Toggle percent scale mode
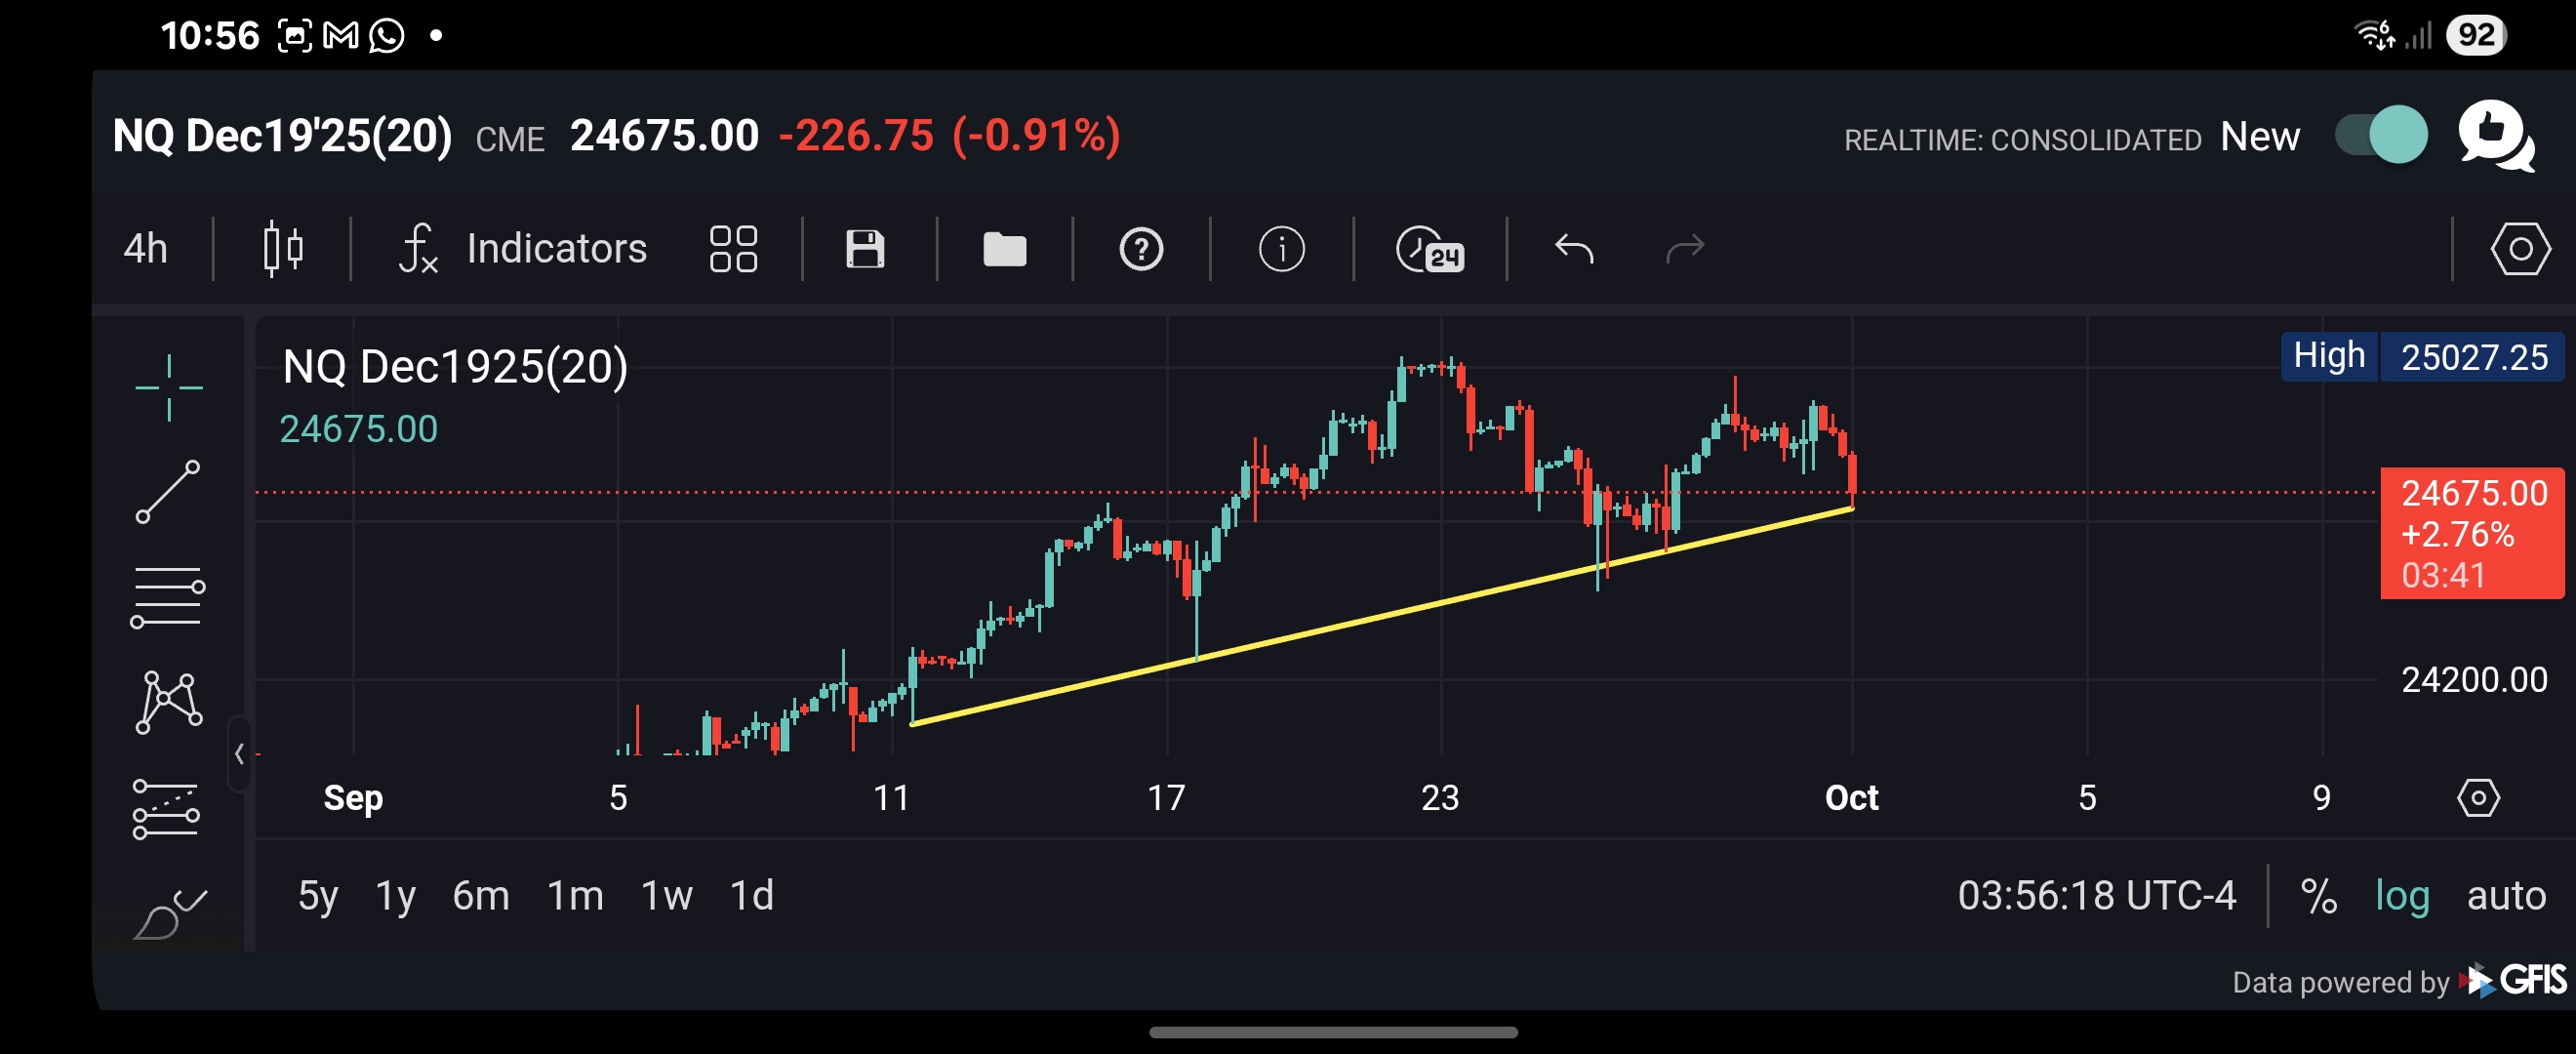This screenshot has height=1054, width=2576. click(2318, 895)
